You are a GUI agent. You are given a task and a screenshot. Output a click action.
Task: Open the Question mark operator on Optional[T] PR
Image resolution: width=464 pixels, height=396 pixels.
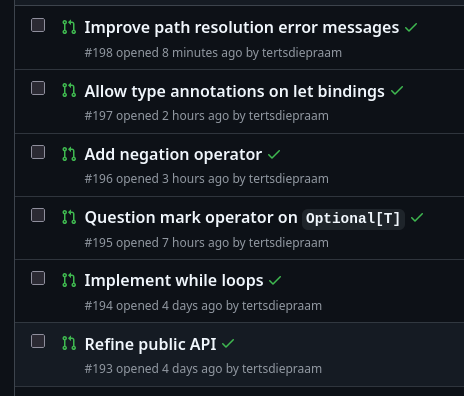245,218
